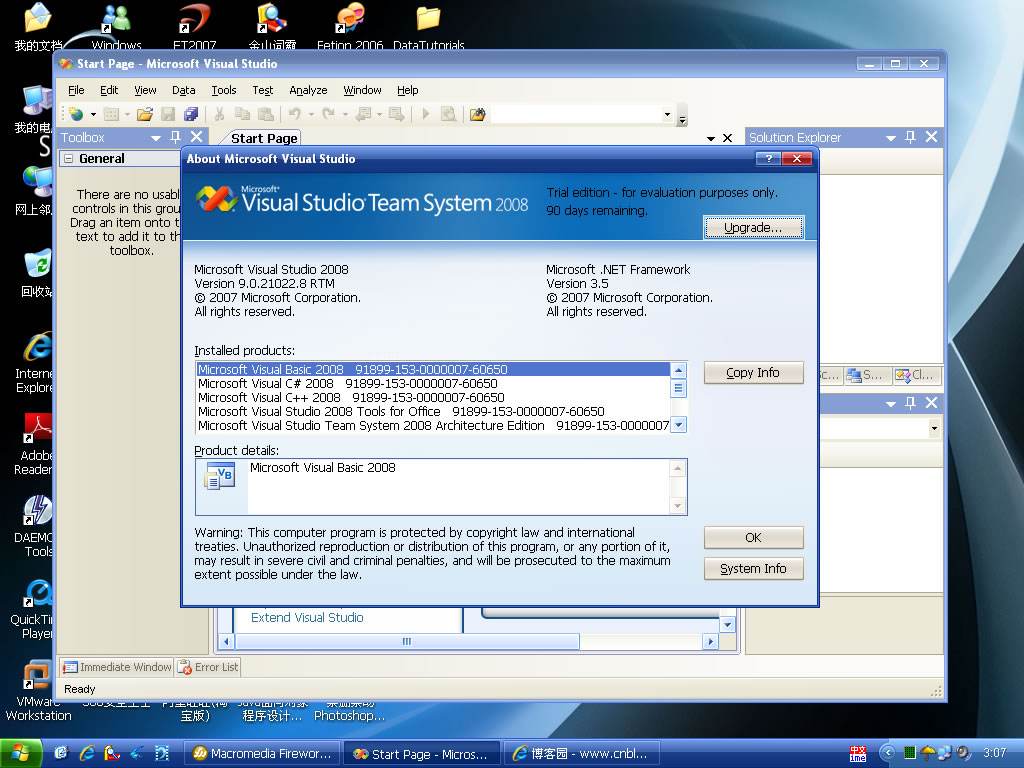Open Solution Explorer window position dropdown
The image size is (1024, 768).
click(889, 138)
